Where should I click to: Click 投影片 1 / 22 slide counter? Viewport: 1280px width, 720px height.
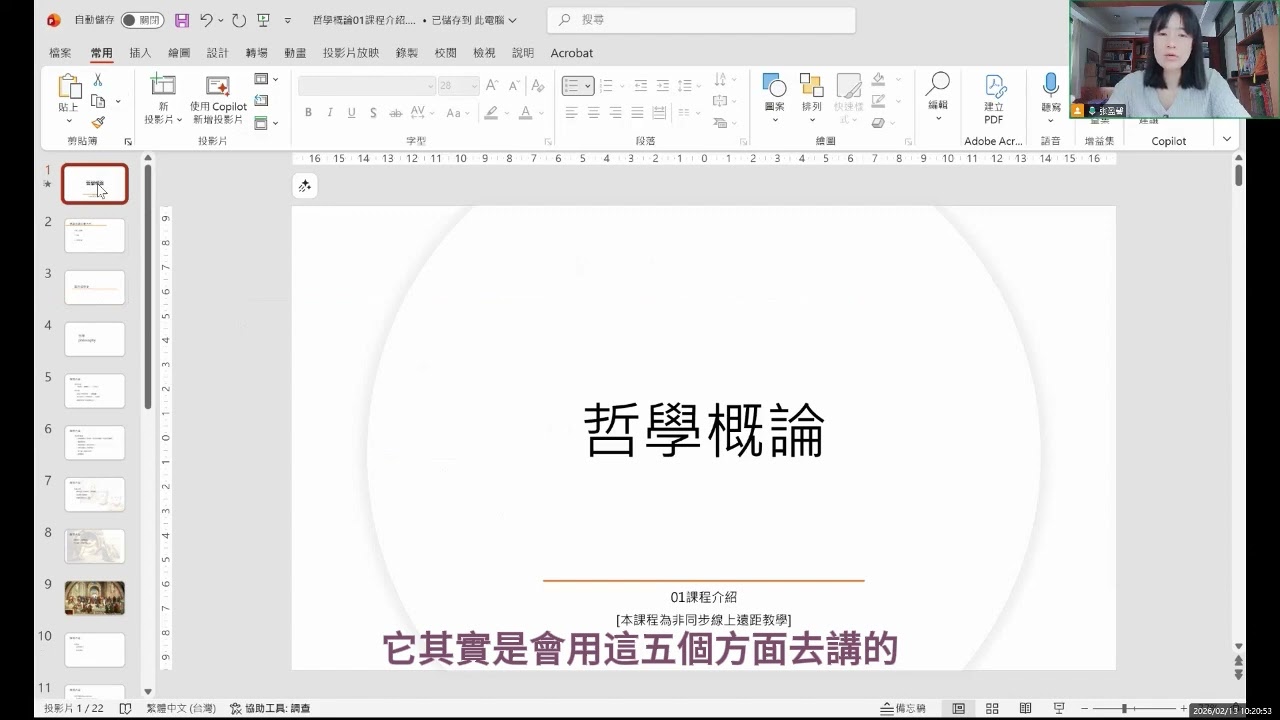(73, 708)
